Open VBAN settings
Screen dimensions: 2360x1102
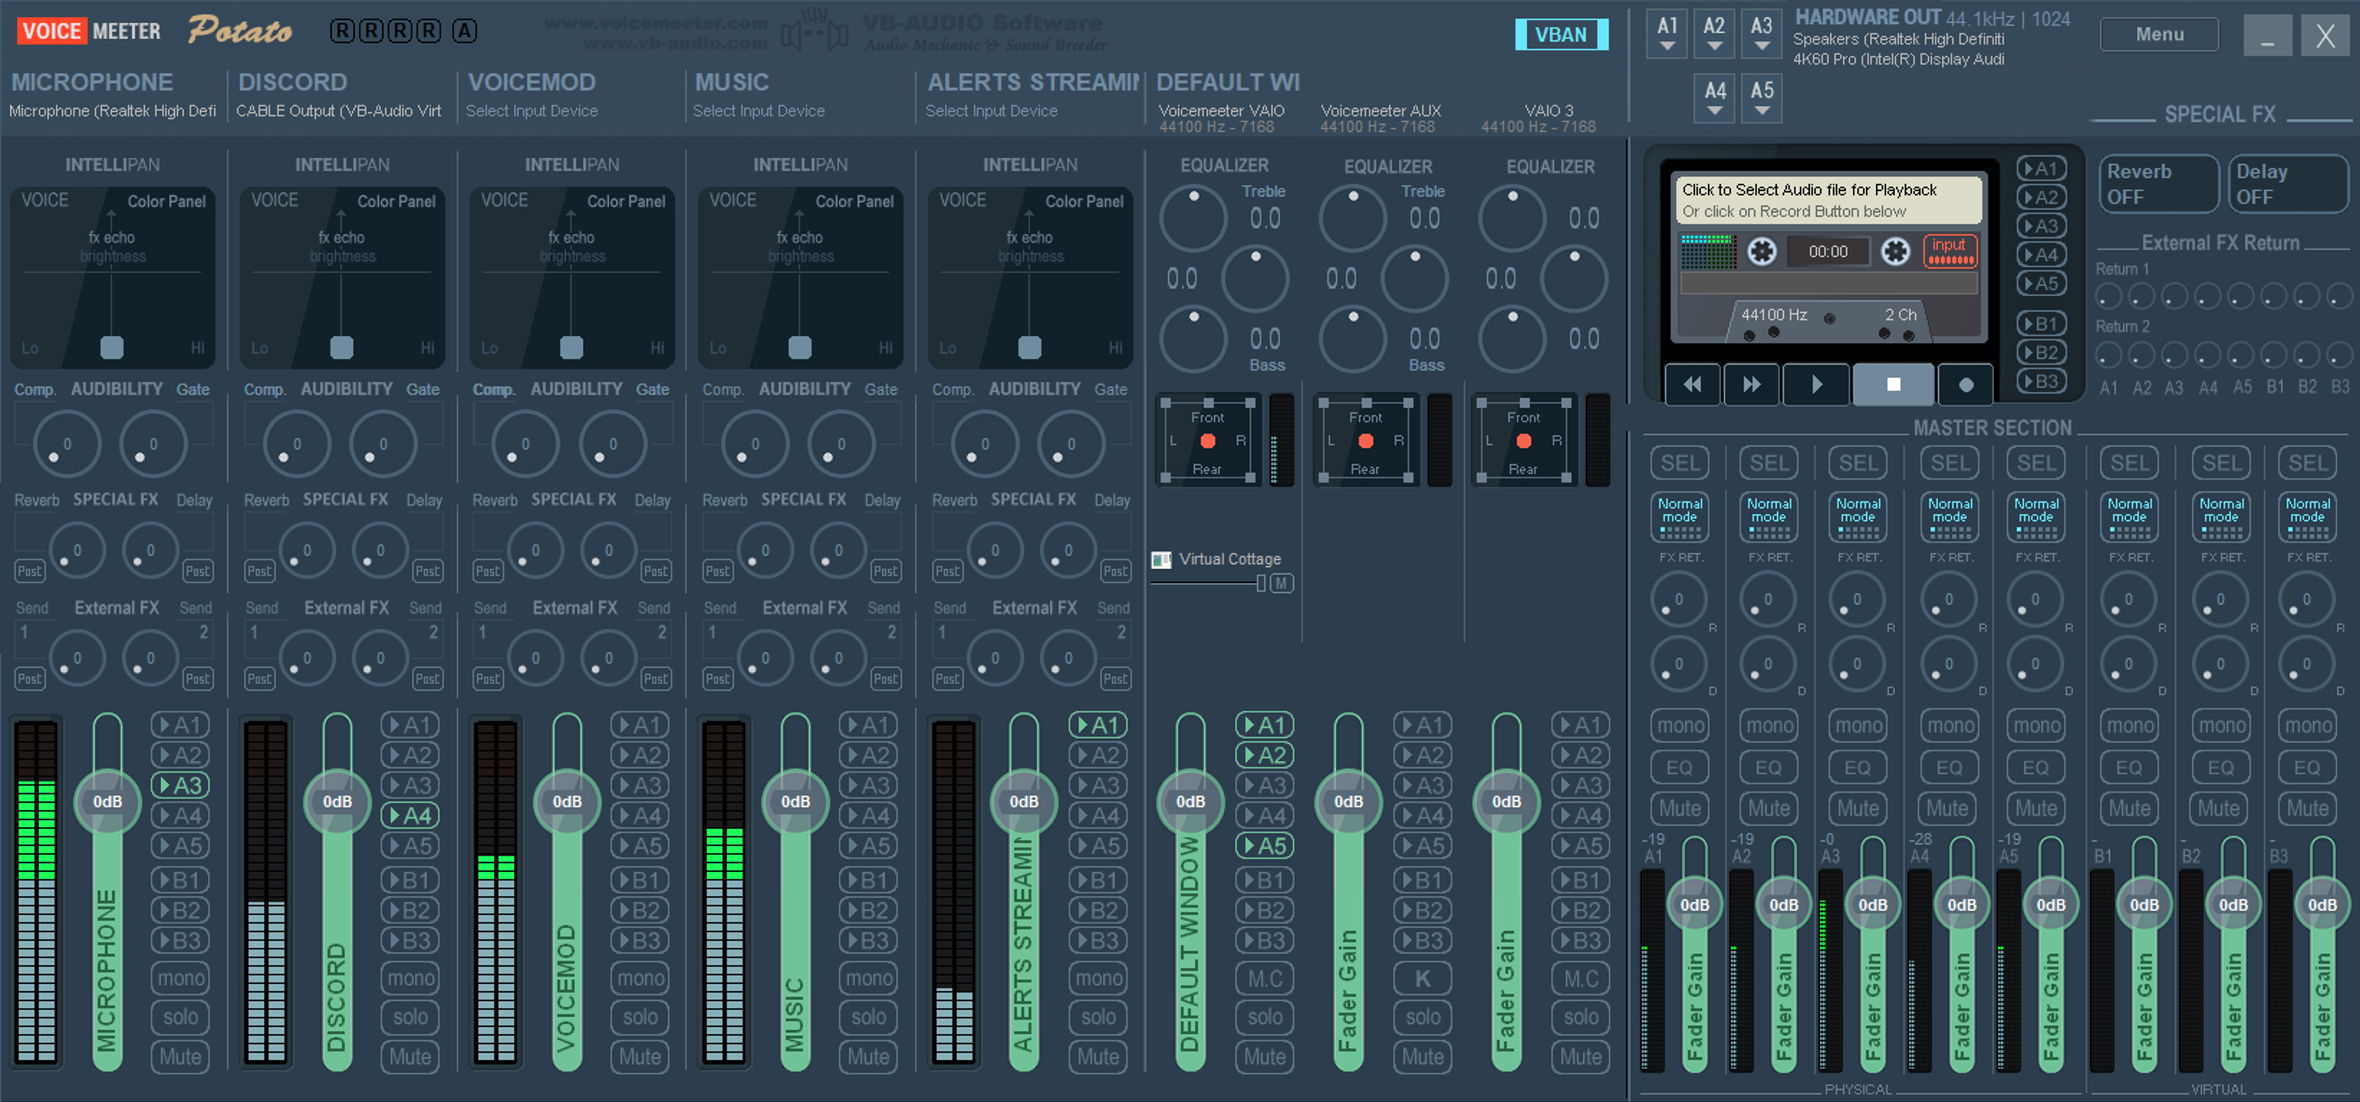coord(1561,34)
